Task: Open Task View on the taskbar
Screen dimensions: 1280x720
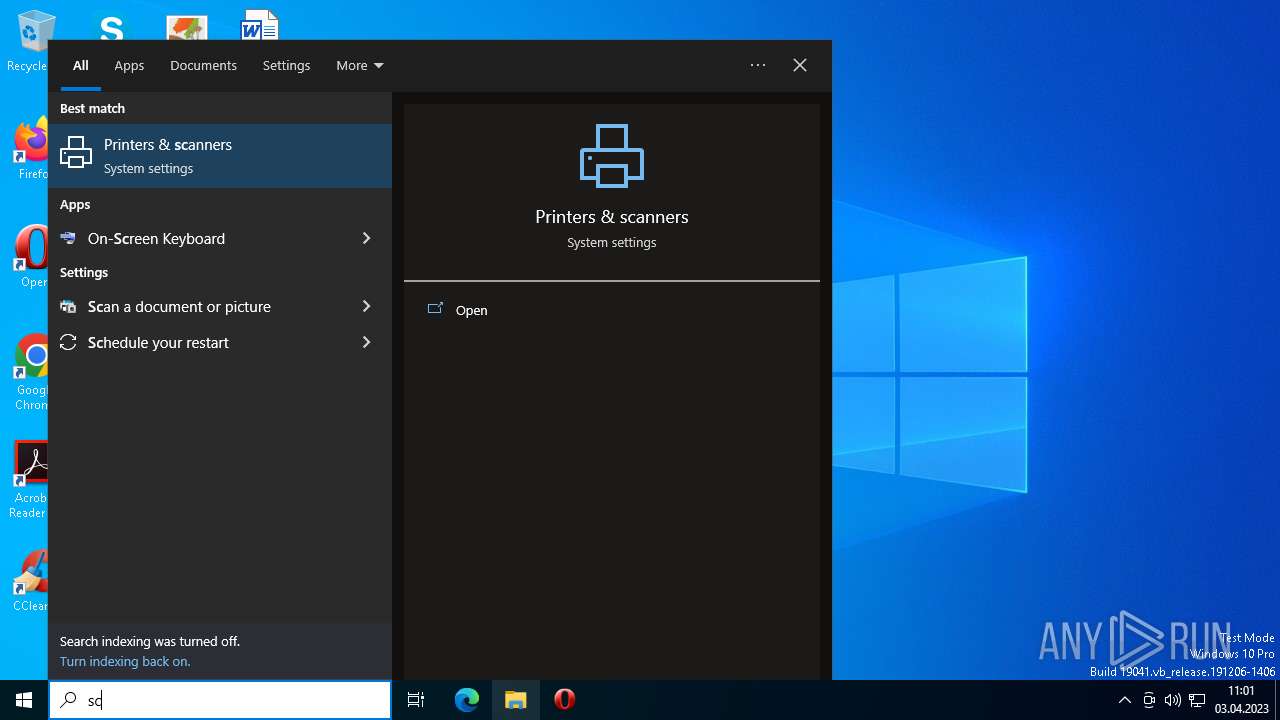Action: [x=416, y=700]
